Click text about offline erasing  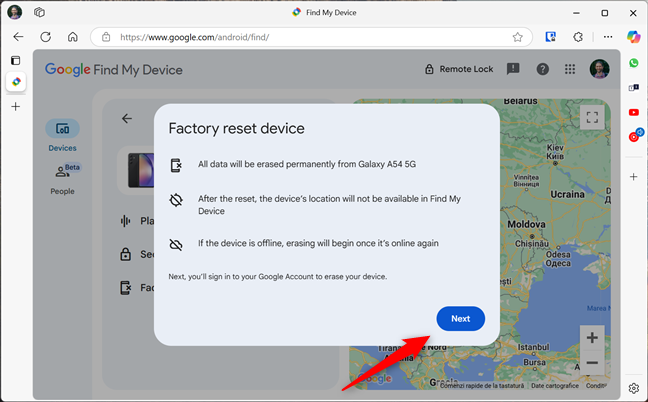pos(318,243)
